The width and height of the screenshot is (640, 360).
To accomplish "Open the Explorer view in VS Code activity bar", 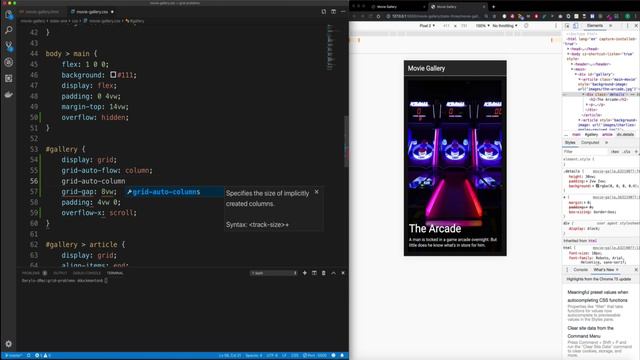I will tap(9, 15).
